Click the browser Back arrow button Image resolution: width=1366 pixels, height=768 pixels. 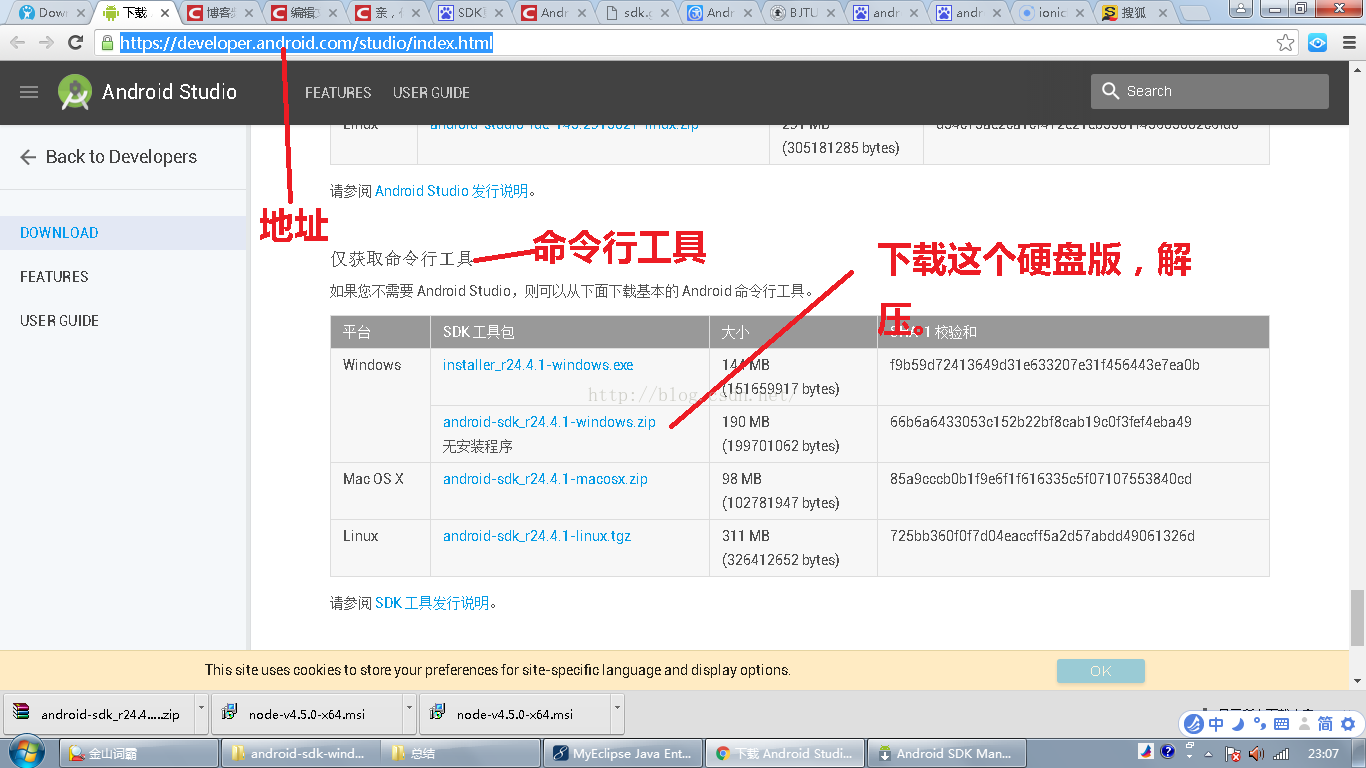(17, 42)
